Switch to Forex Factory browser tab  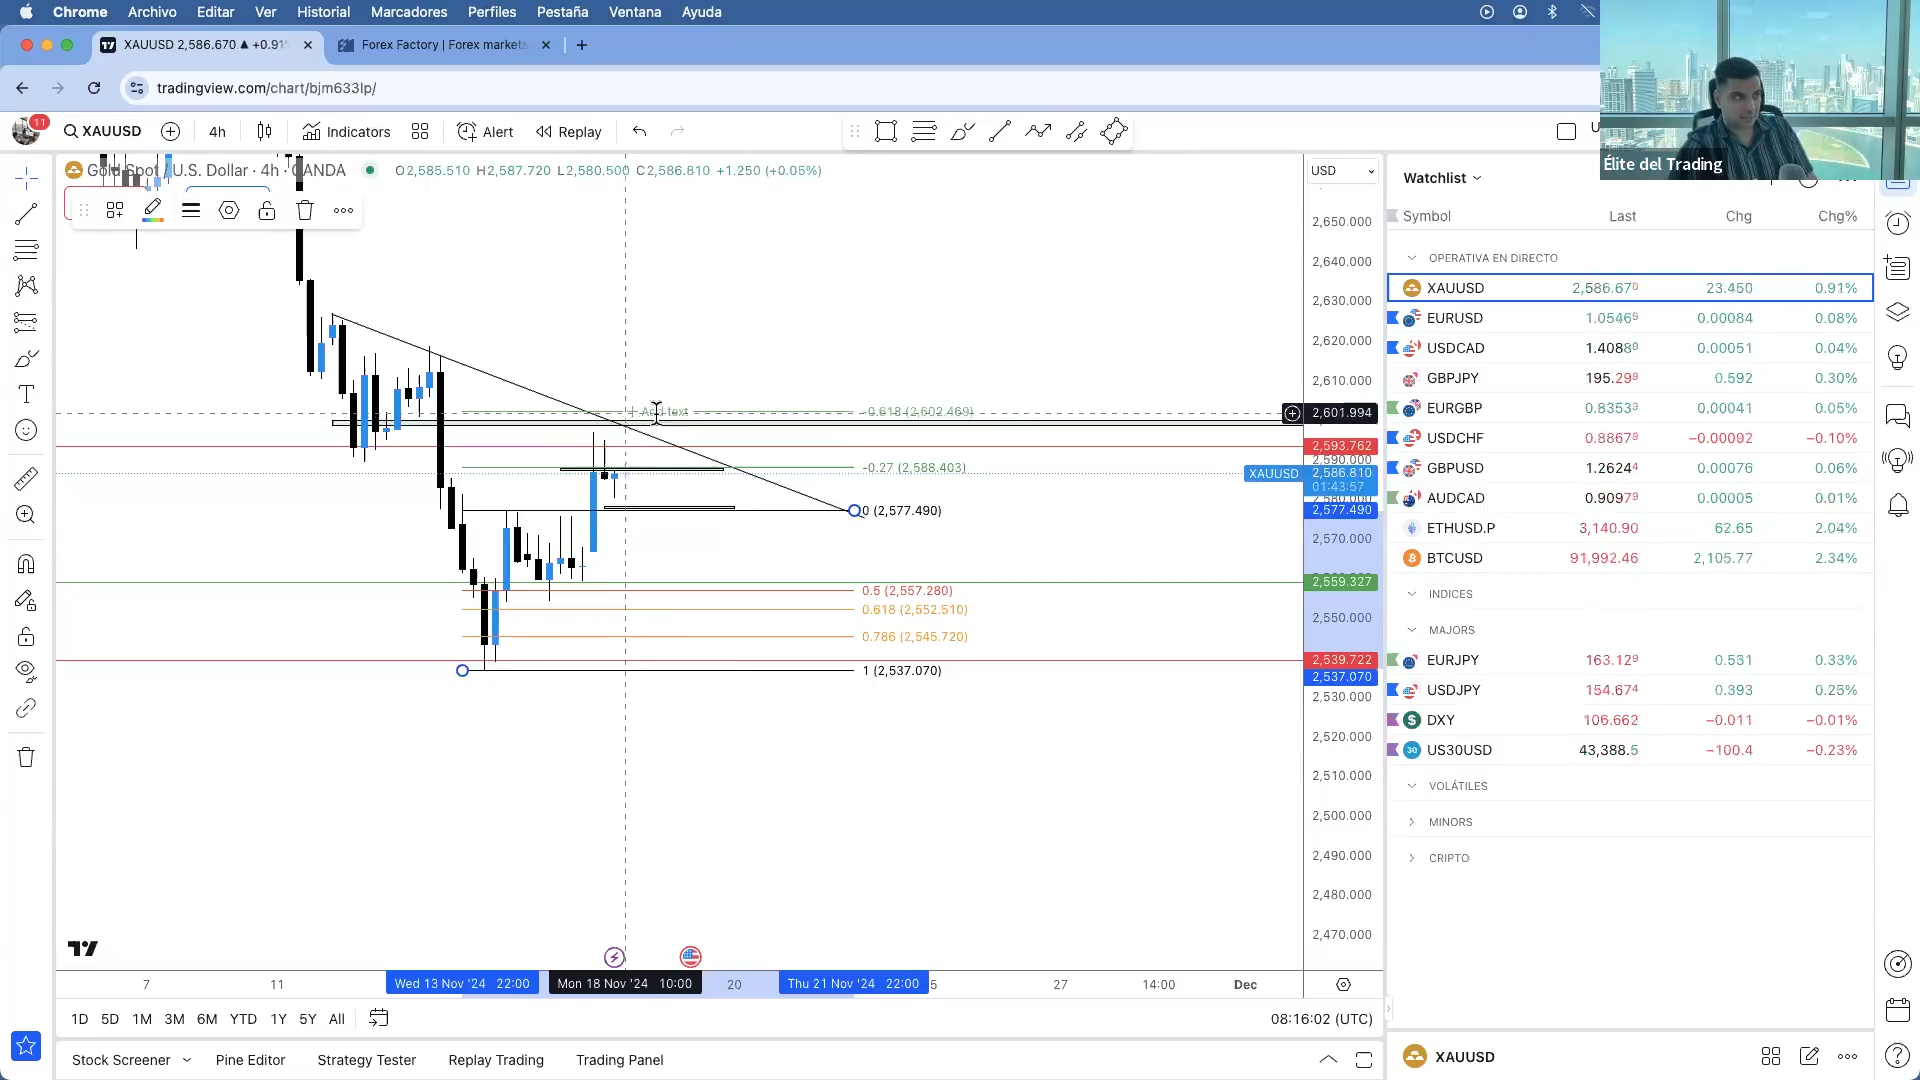pos(443,45)
